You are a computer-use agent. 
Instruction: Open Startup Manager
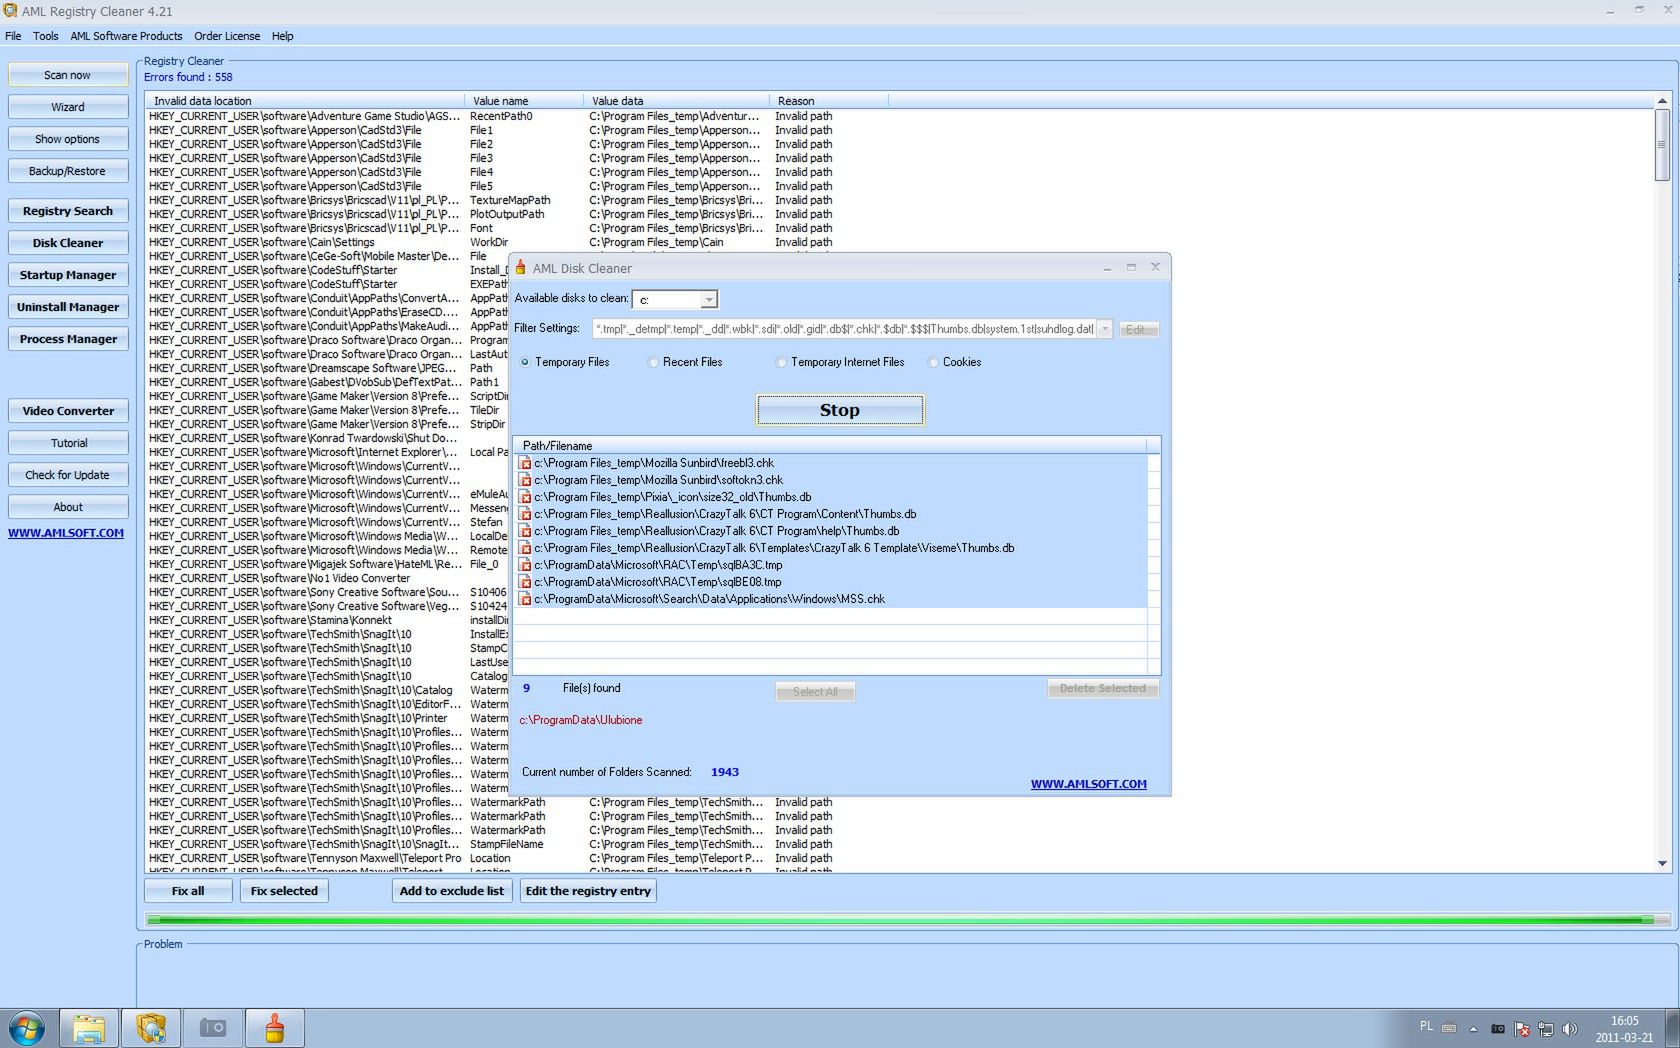click(68, 275)
